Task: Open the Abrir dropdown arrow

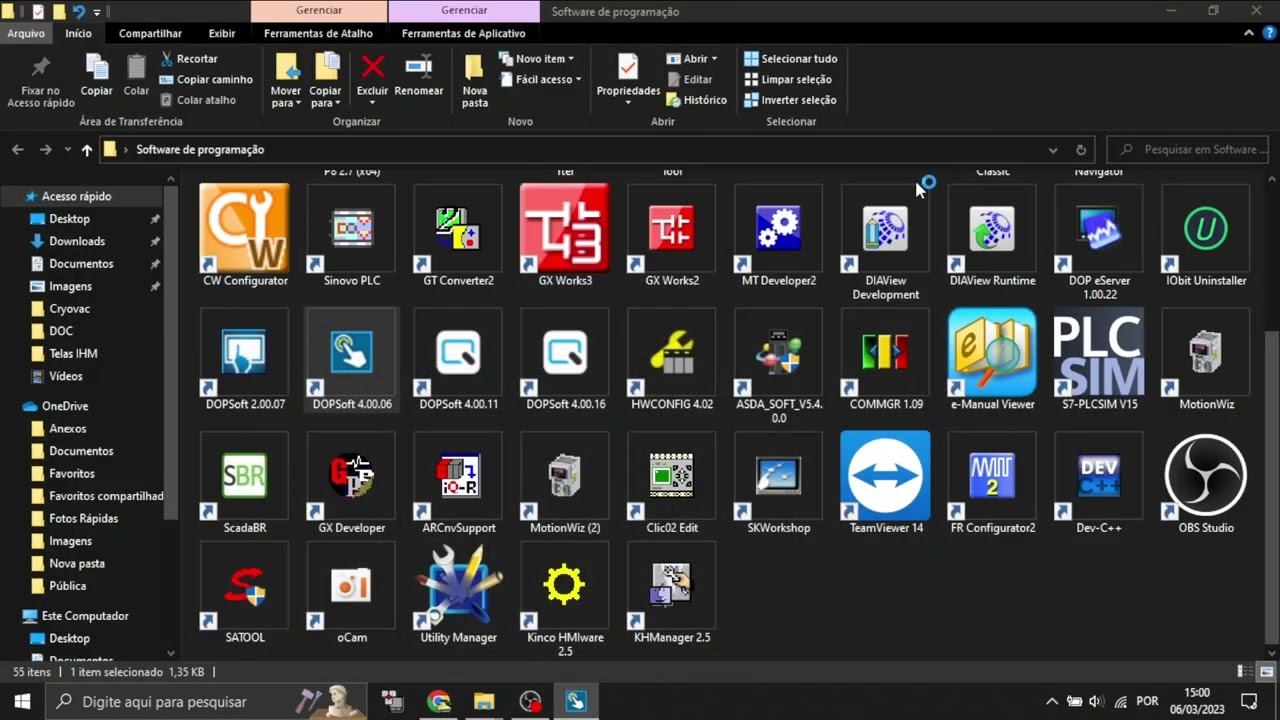Action: [x=714, y=59]
